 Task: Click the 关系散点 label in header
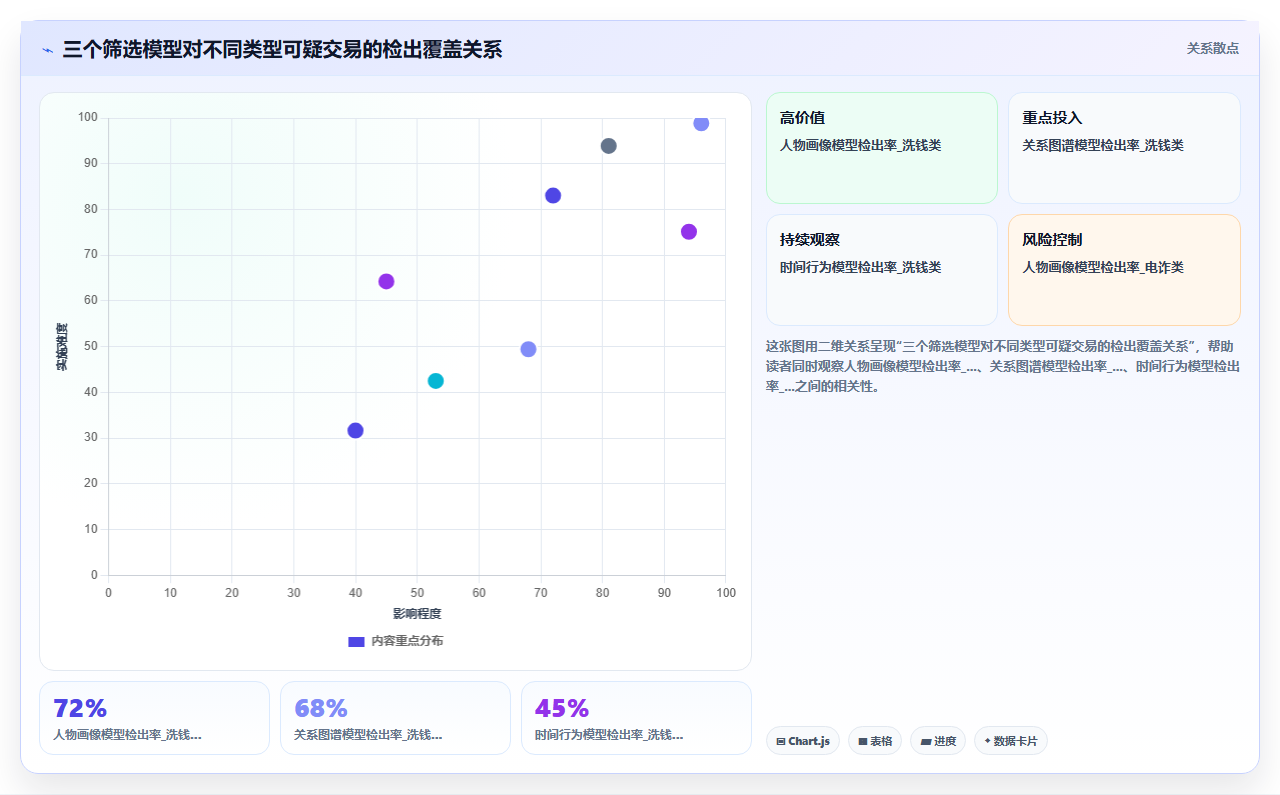click(1213, 48)
